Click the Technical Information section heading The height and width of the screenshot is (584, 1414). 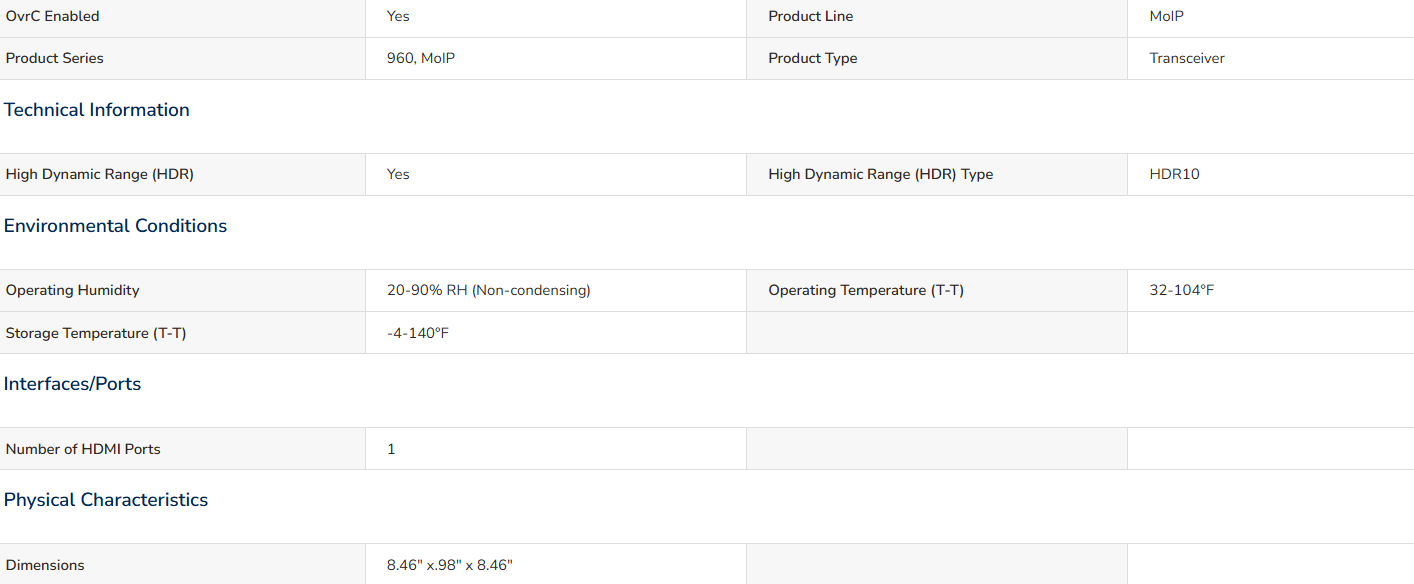point(97,110)
